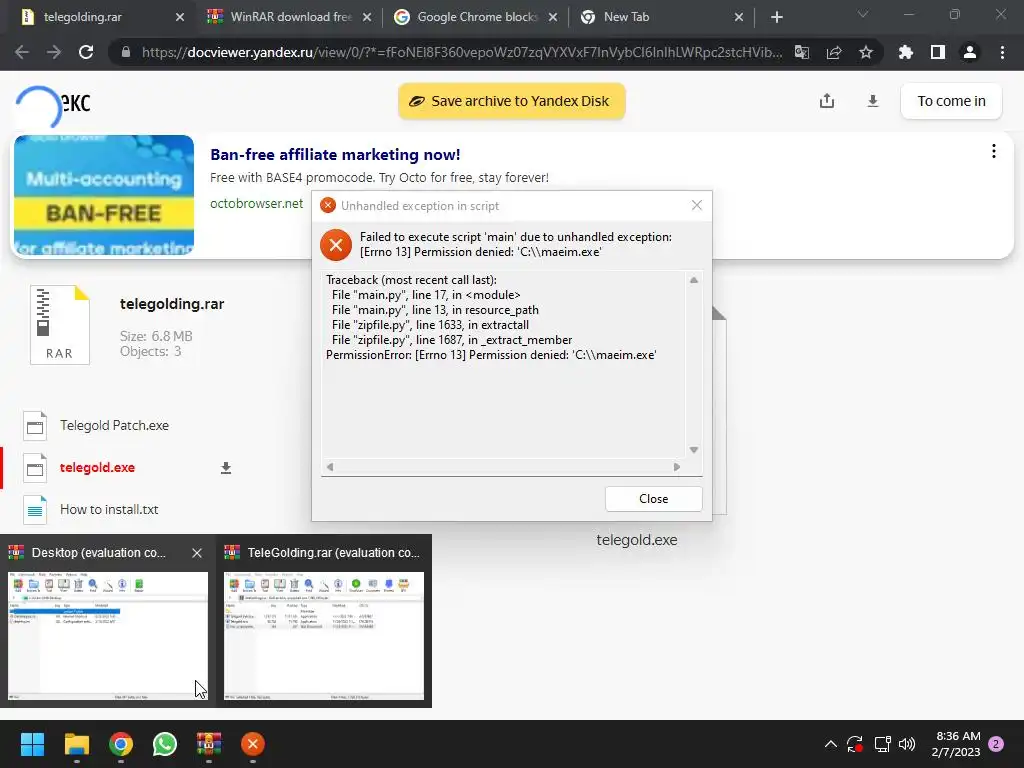This screenshot has width=1024, height=768.
Task: Close the unhandled exception dialog
Action: (x=653, y=499)
